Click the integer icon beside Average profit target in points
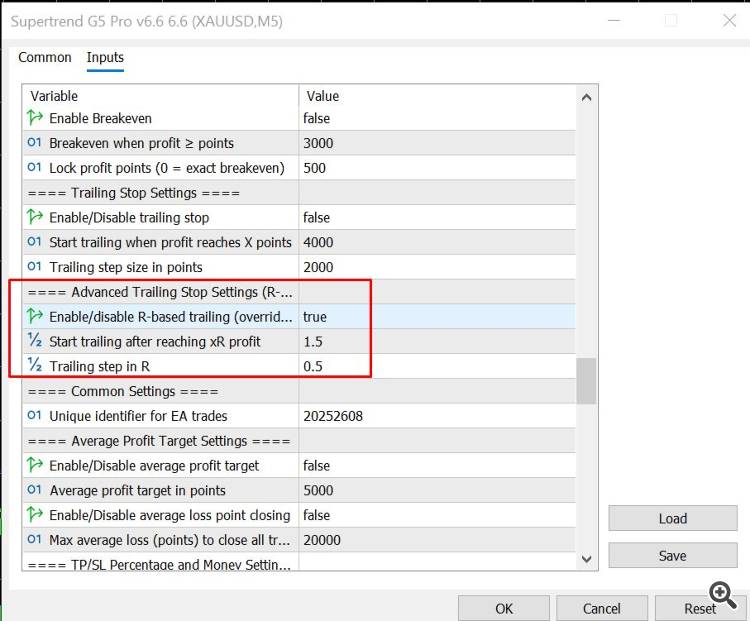The image size is (750, 621). point(35,490)
